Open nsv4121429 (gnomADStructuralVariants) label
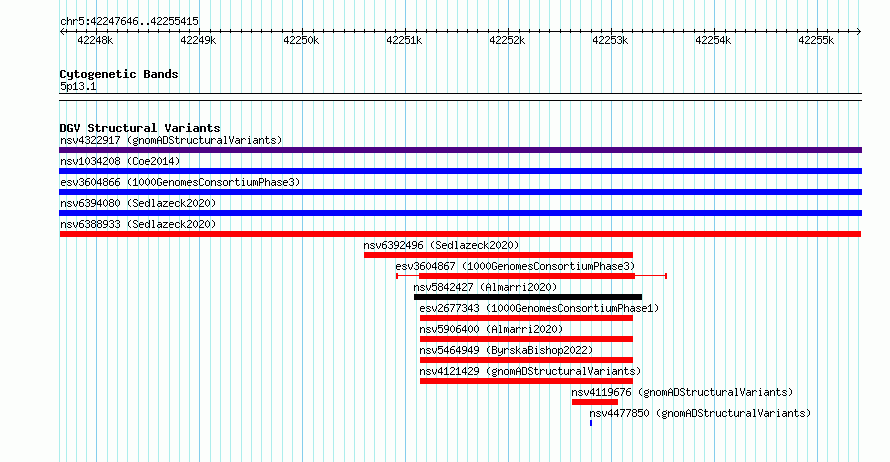 pos(530,371)
